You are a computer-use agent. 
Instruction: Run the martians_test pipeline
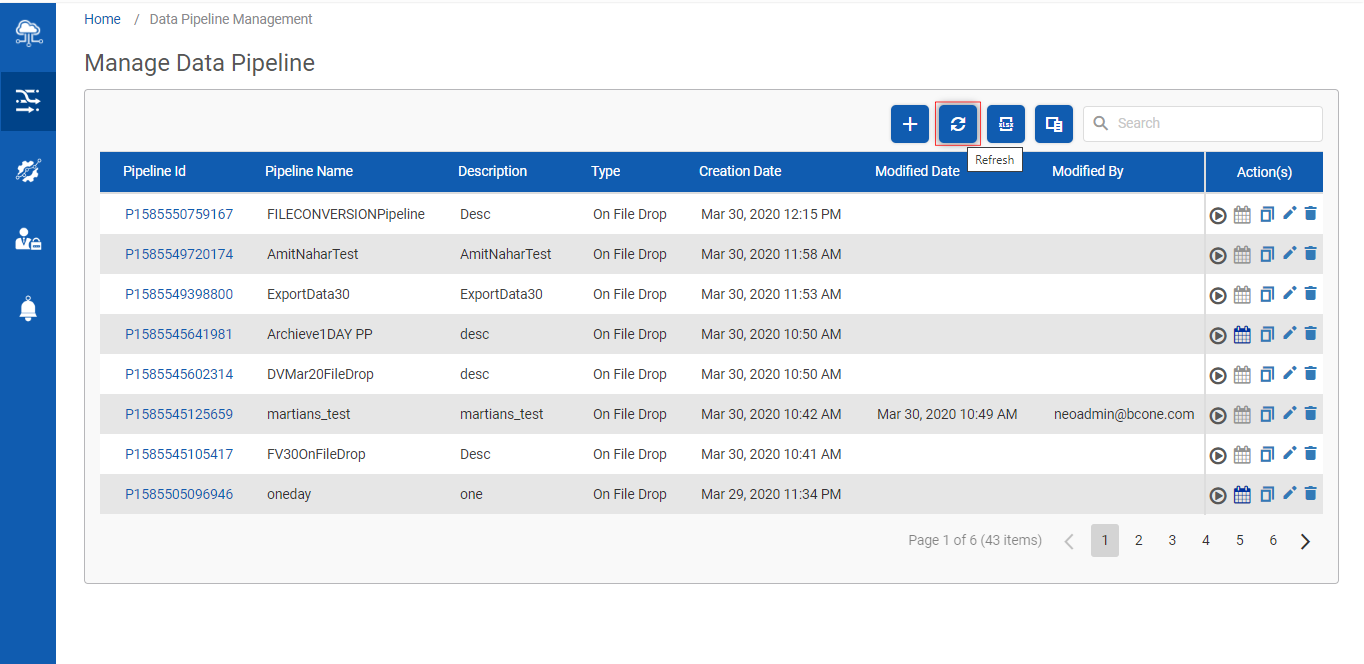1218,415
